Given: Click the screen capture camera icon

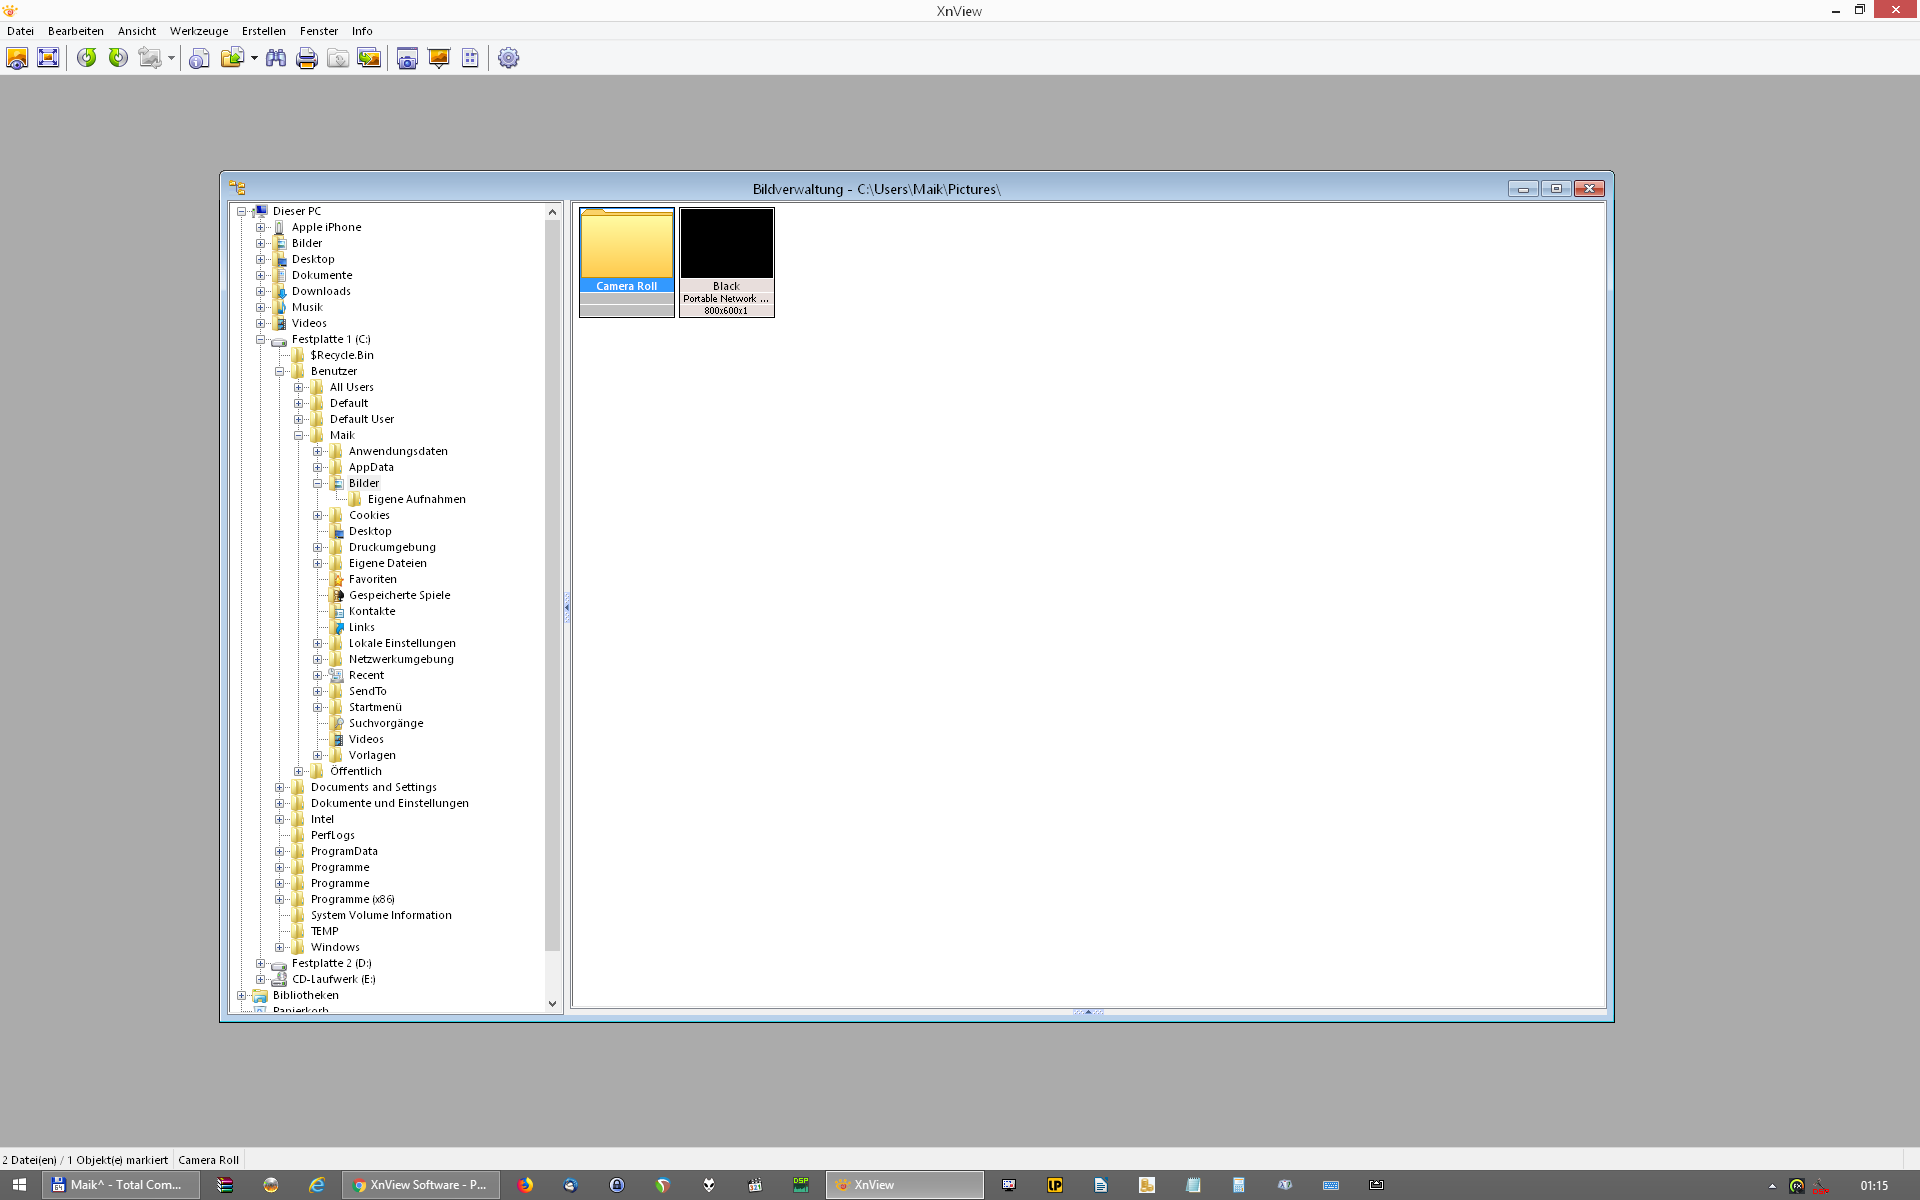Looking at the screenshot, I should pyautogui.click(x=407, y=58).
